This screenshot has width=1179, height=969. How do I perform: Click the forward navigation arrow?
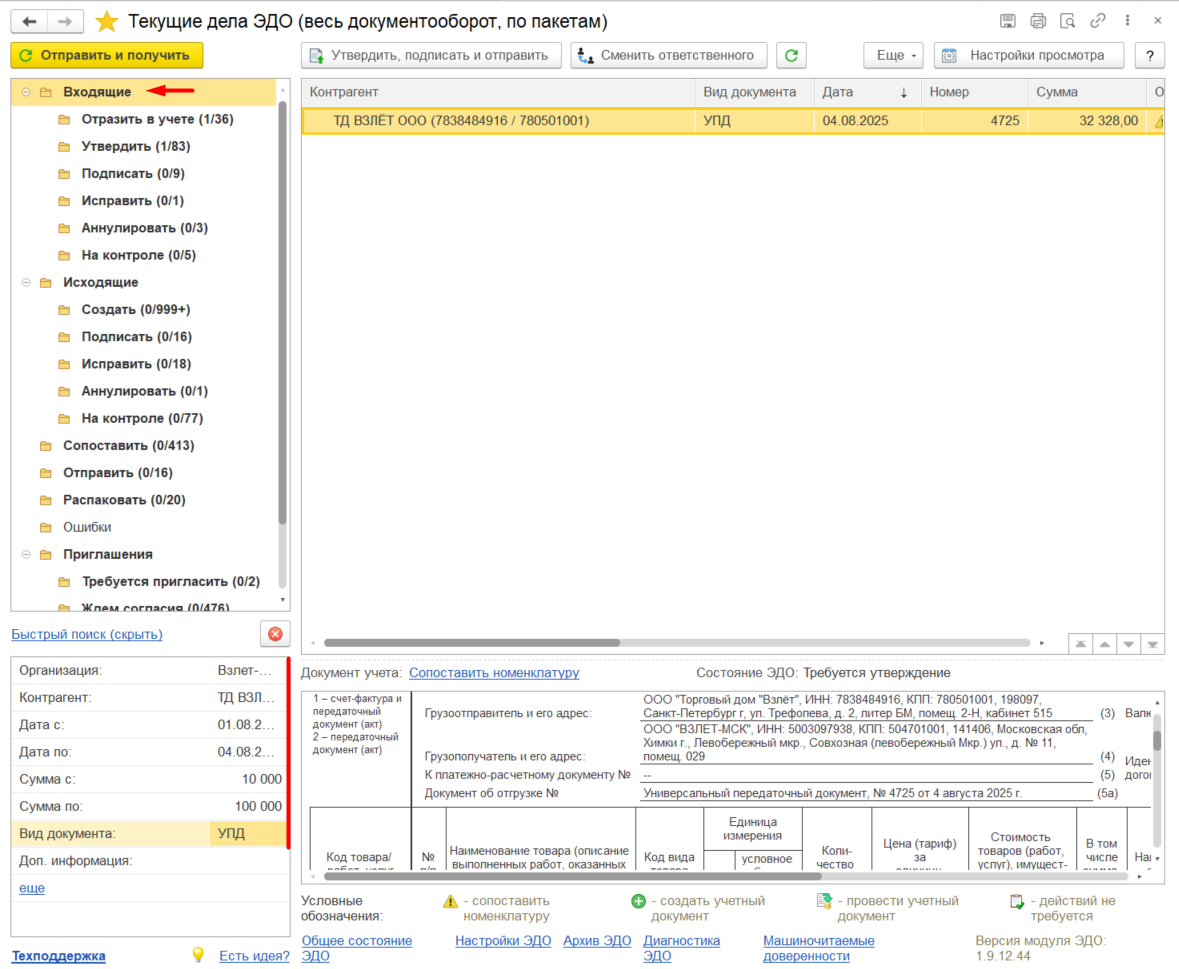pos(65,22)
